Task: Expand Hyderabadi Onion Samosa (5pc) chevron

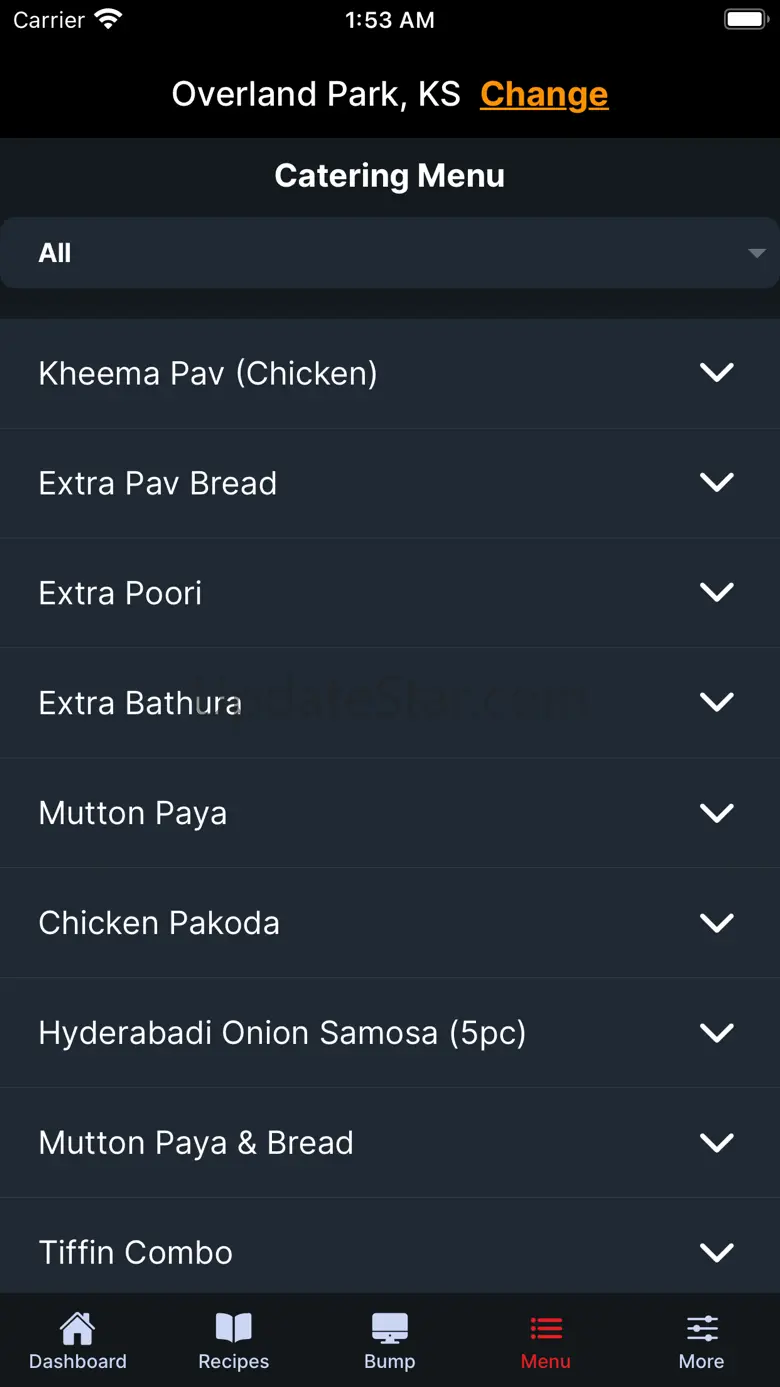Action: pyautogui.click(x=716, y=1033)
